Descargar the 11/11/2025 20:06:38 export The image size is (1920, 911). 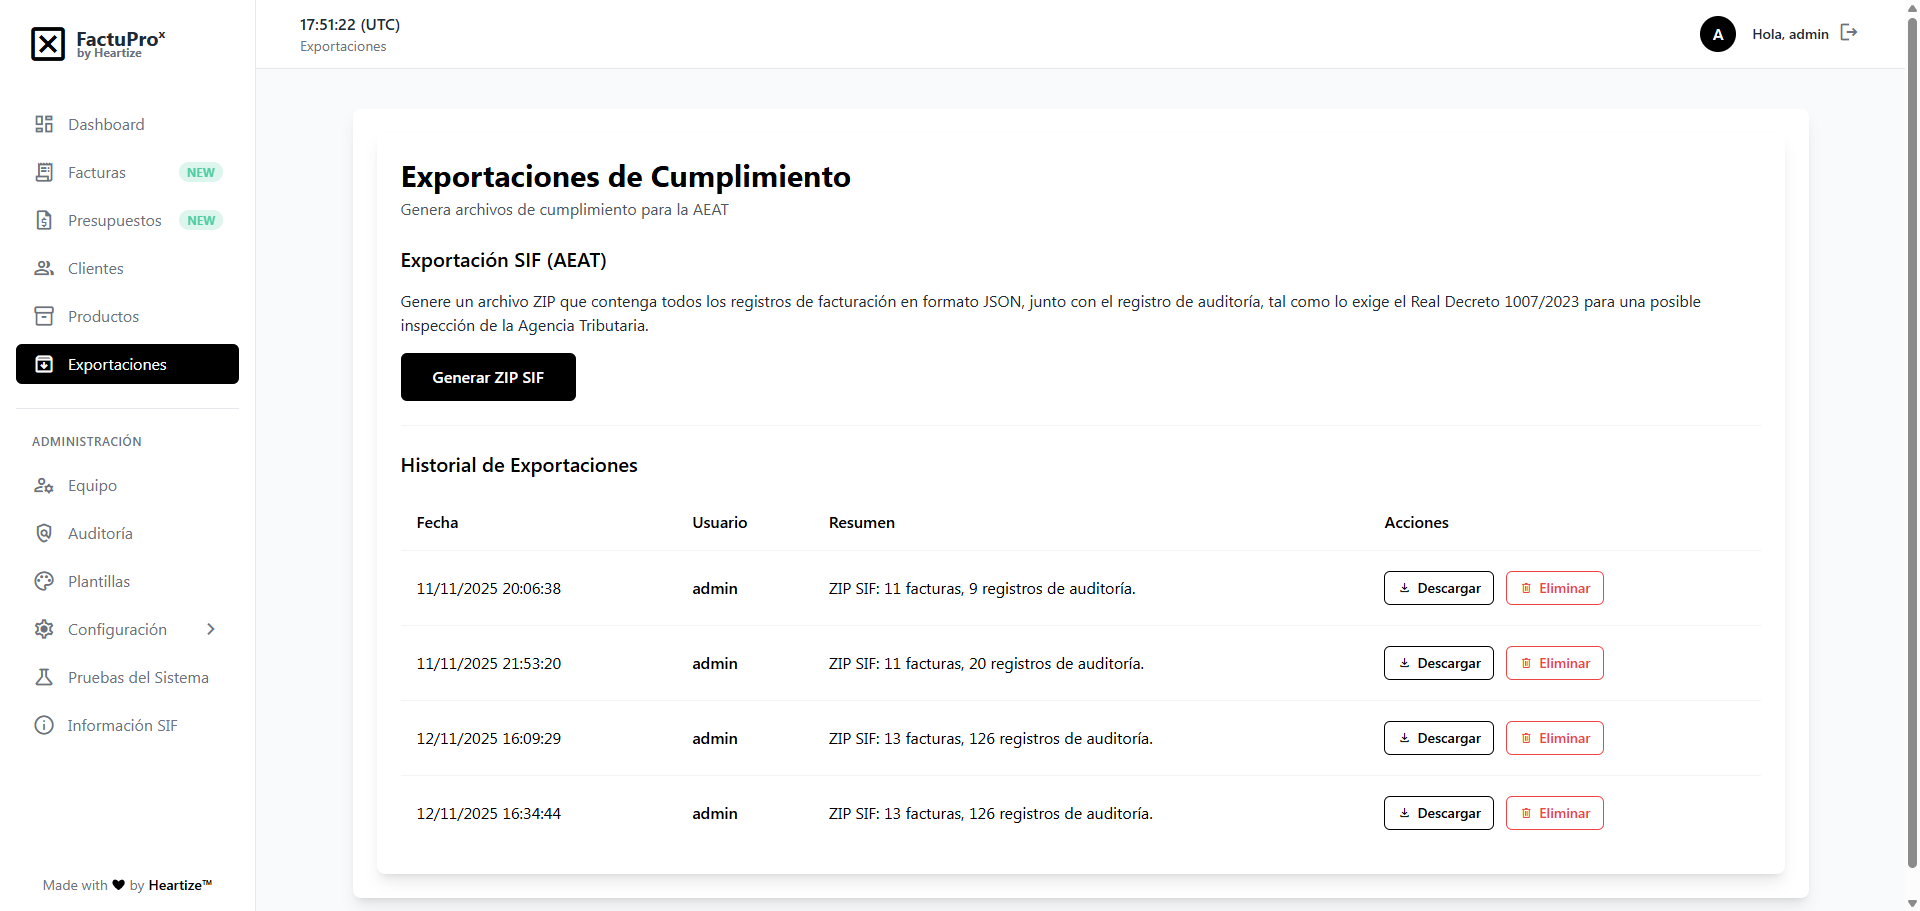point(1438,588)
